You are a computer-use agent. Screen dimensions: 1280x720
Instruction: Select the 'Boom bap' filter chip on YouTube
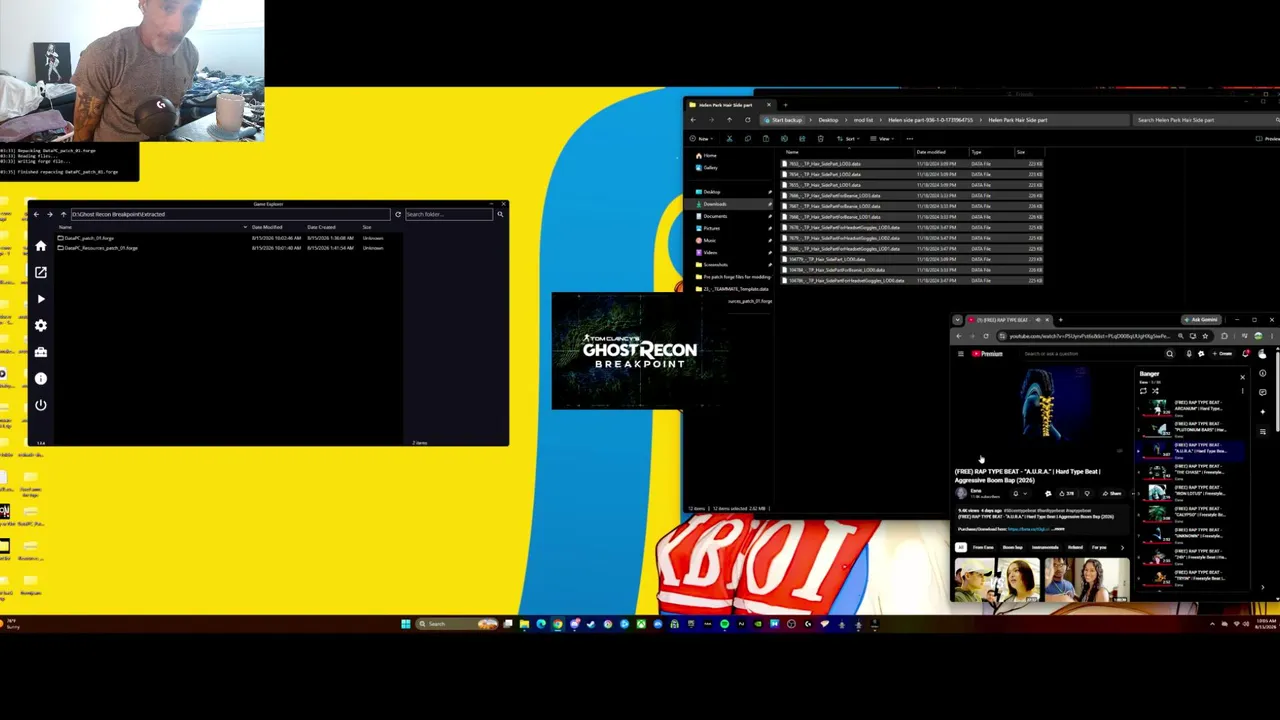pyautogui.click(x=1012, y=547)
